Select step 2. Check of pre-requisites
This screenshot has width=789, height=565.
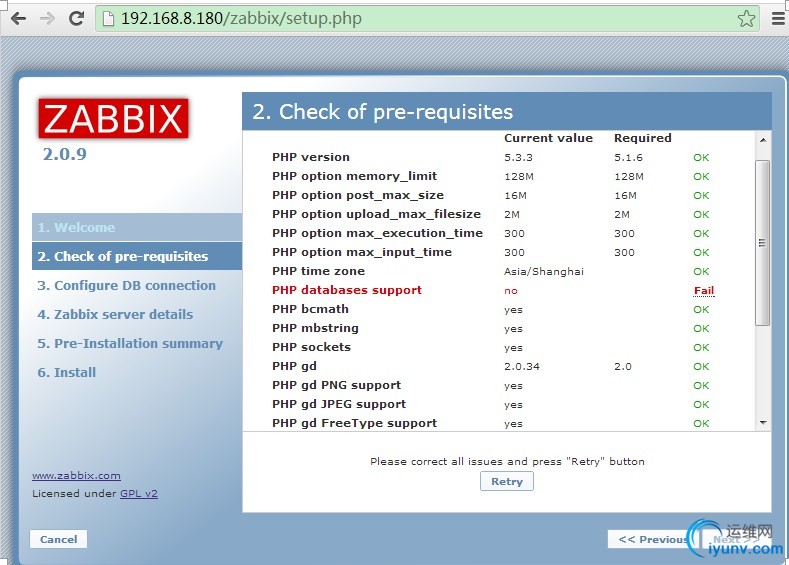point(137,256)
